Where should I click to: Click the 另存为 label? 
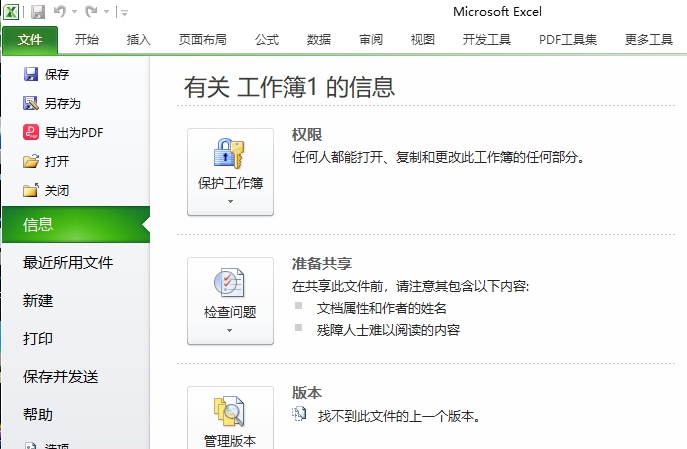pyautogui.click(x=63, y=104)
